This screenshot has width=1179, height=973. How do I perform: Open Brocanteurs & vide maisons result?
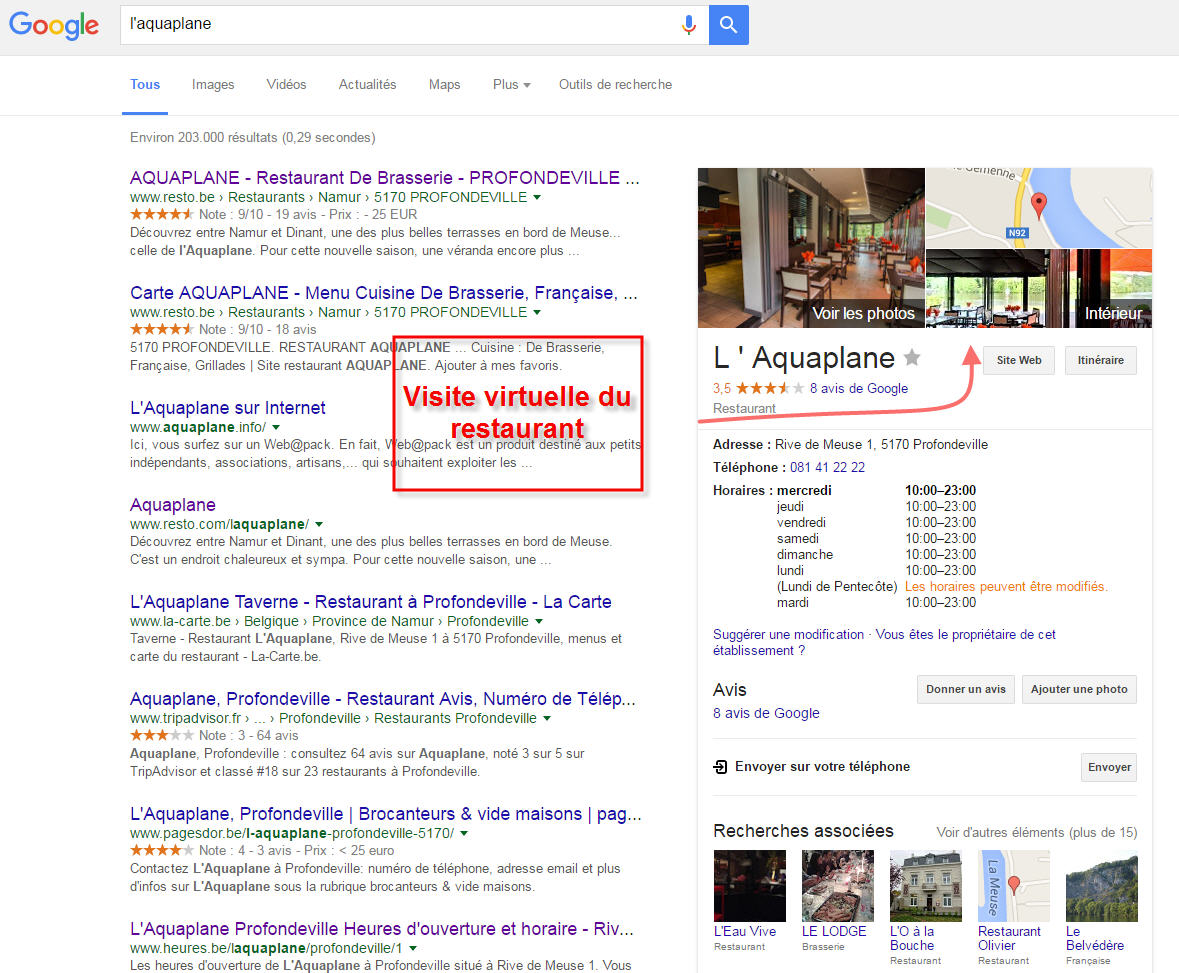click(x=386, y=814)
